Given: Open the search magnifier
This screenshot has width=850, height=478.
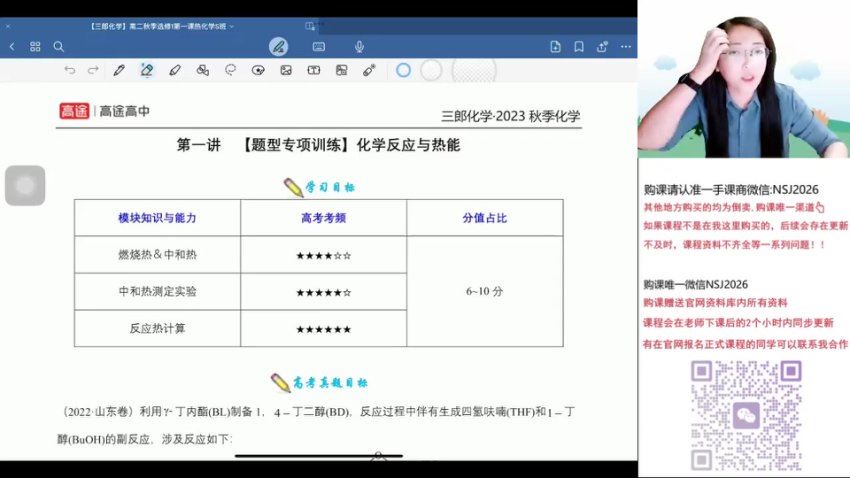Looking at the screenshot, I should (x=59, y=47).
